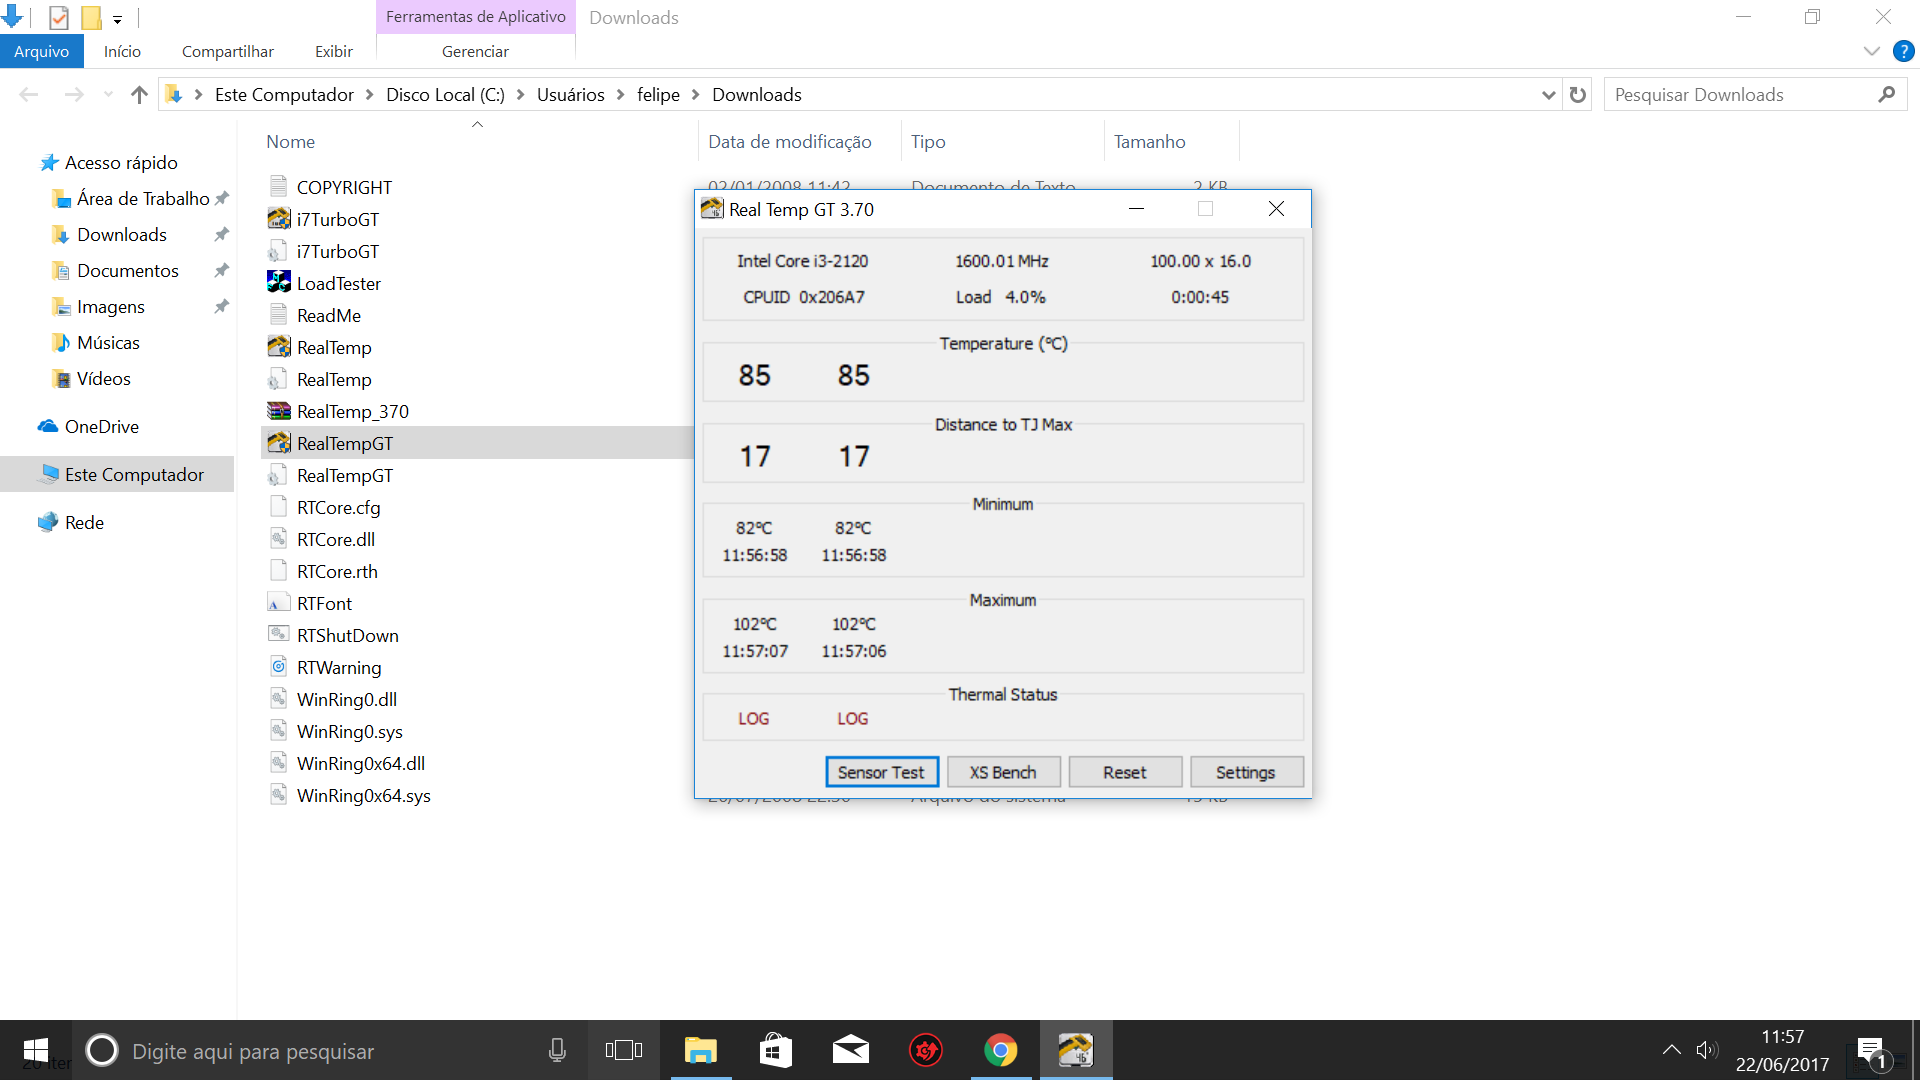Viewport: 1920px width, 1080px height.
Task: Go back with the back arrow
Action: tap(29, 94)
